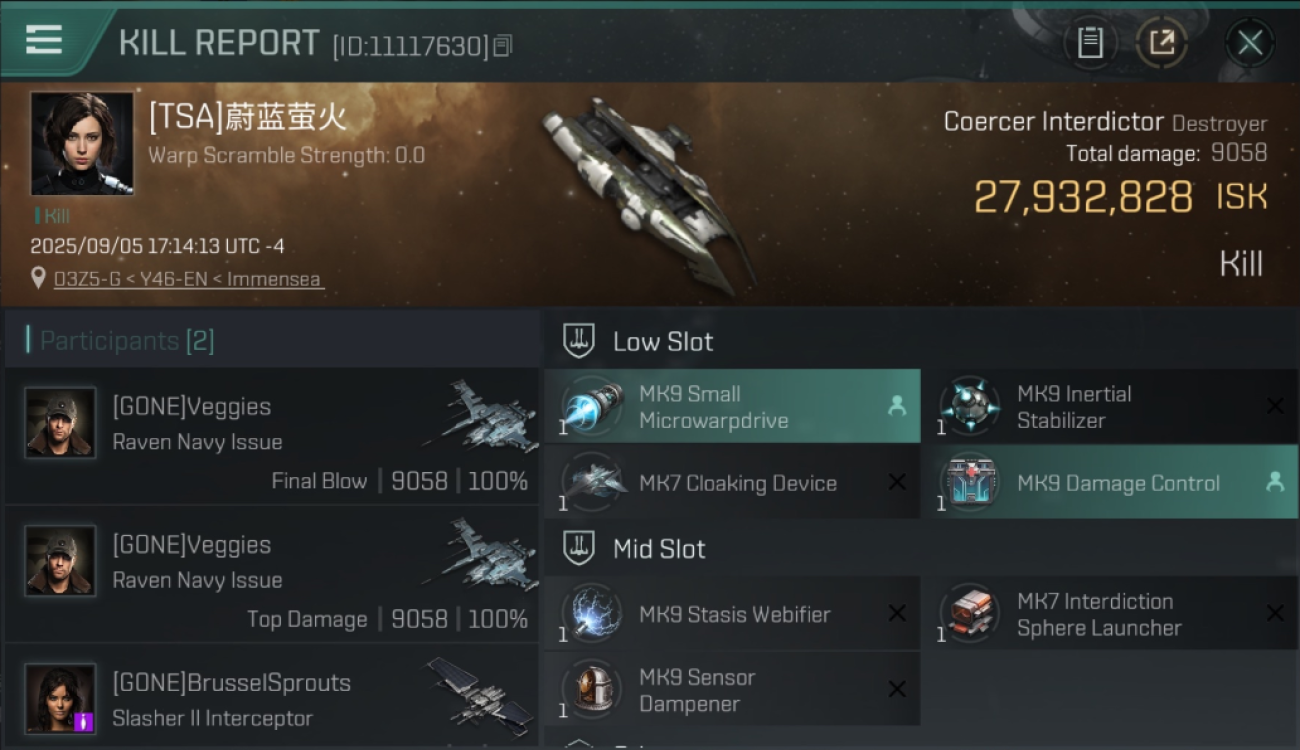Viewport: 1300px width, 750px height.
Task: Open the Participants tab header
Action: pos(127,341)
